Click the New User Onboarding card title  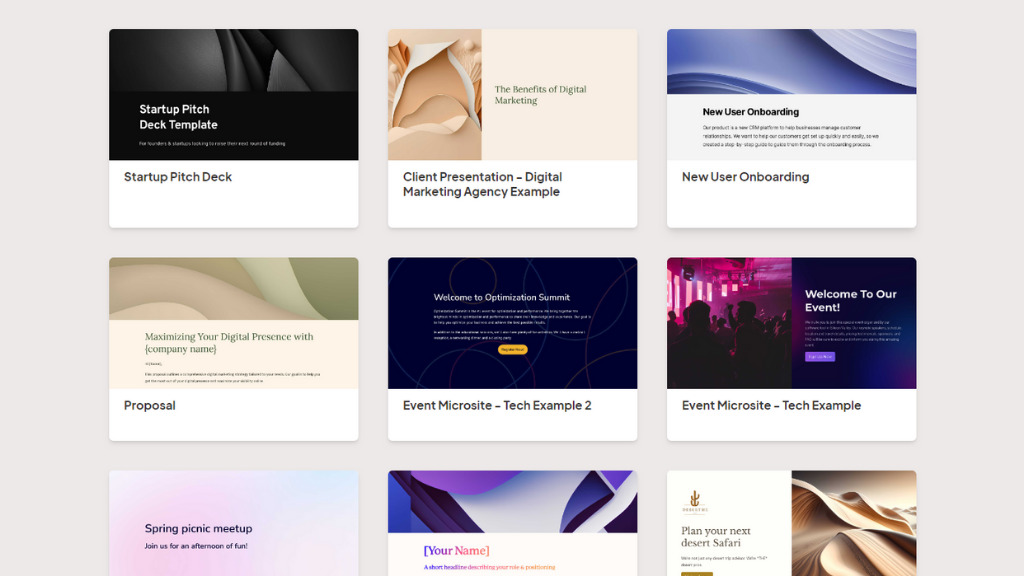pyautogui.click(x=745, y=177)
